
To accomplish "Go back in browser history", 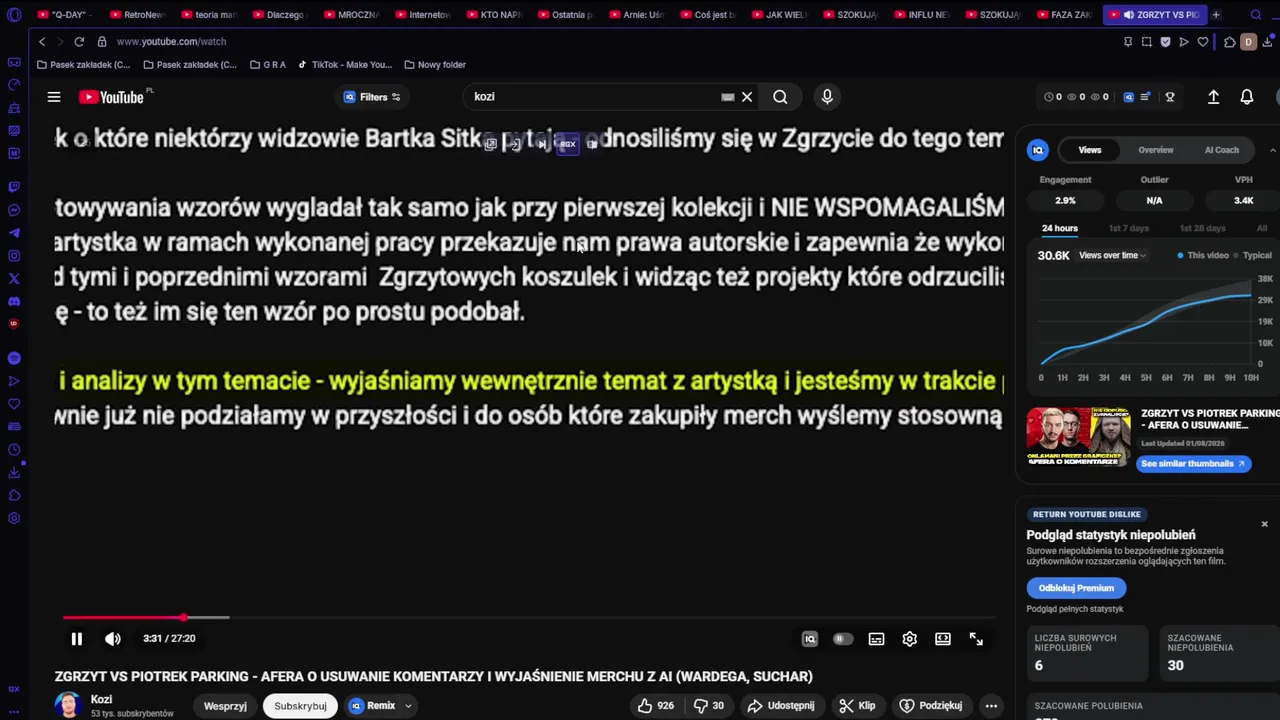I will pyautogui.click(x=42, y=42).
